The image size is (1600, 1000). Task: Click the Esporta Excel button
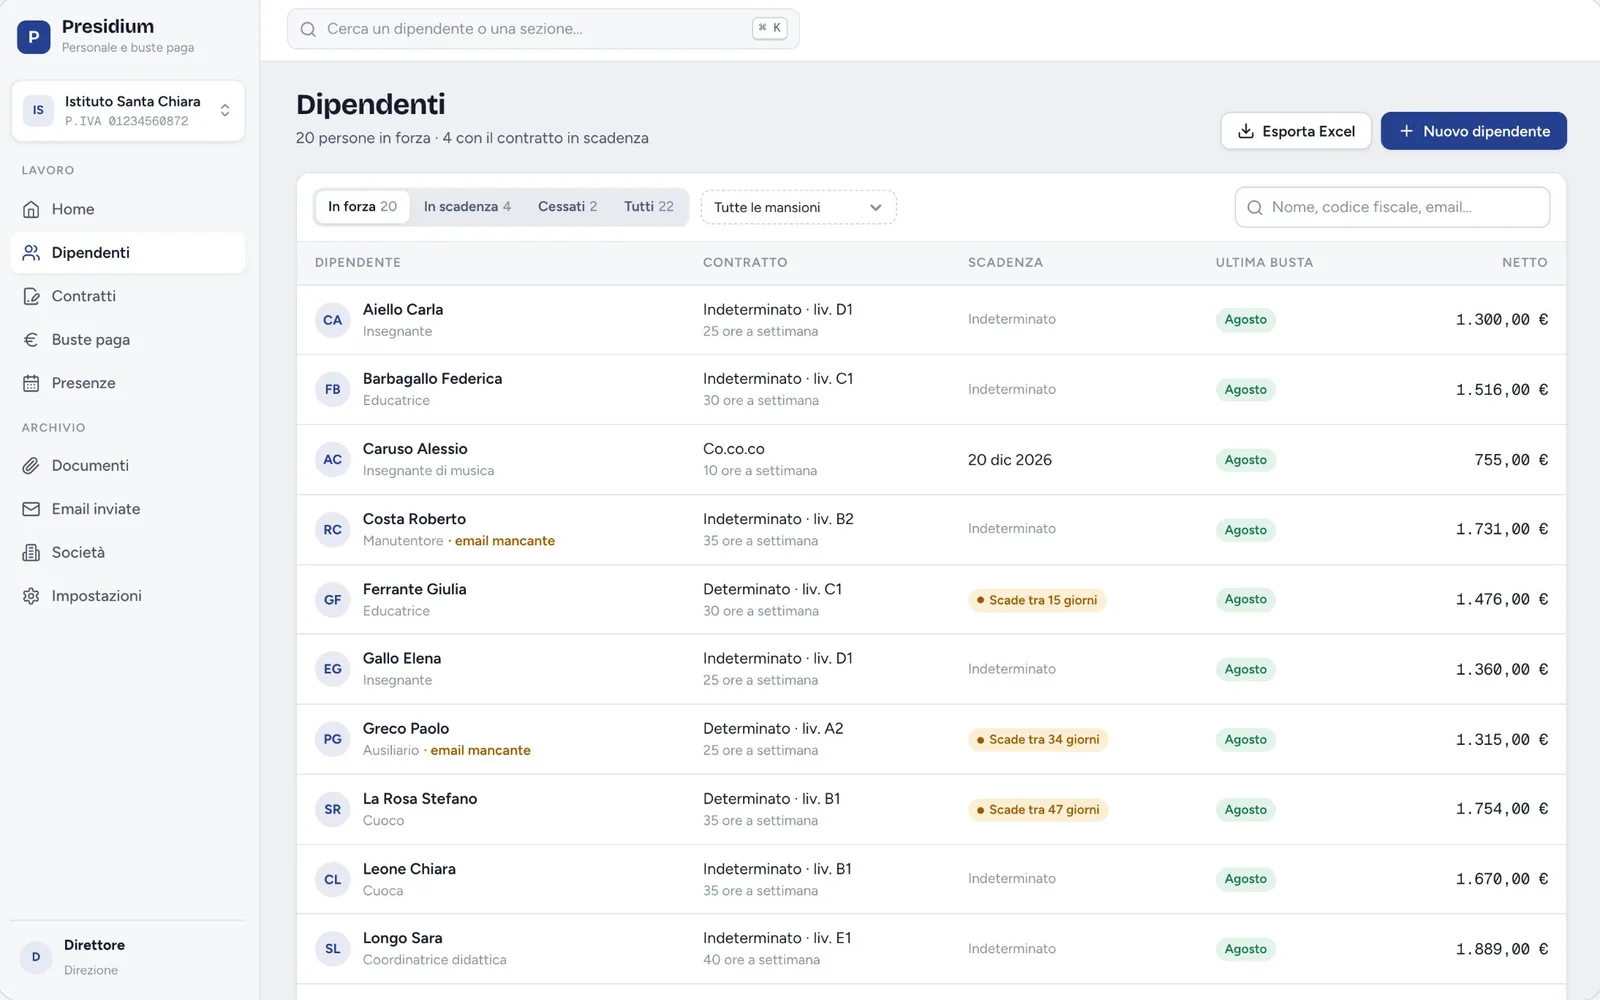pos(1296,131)
